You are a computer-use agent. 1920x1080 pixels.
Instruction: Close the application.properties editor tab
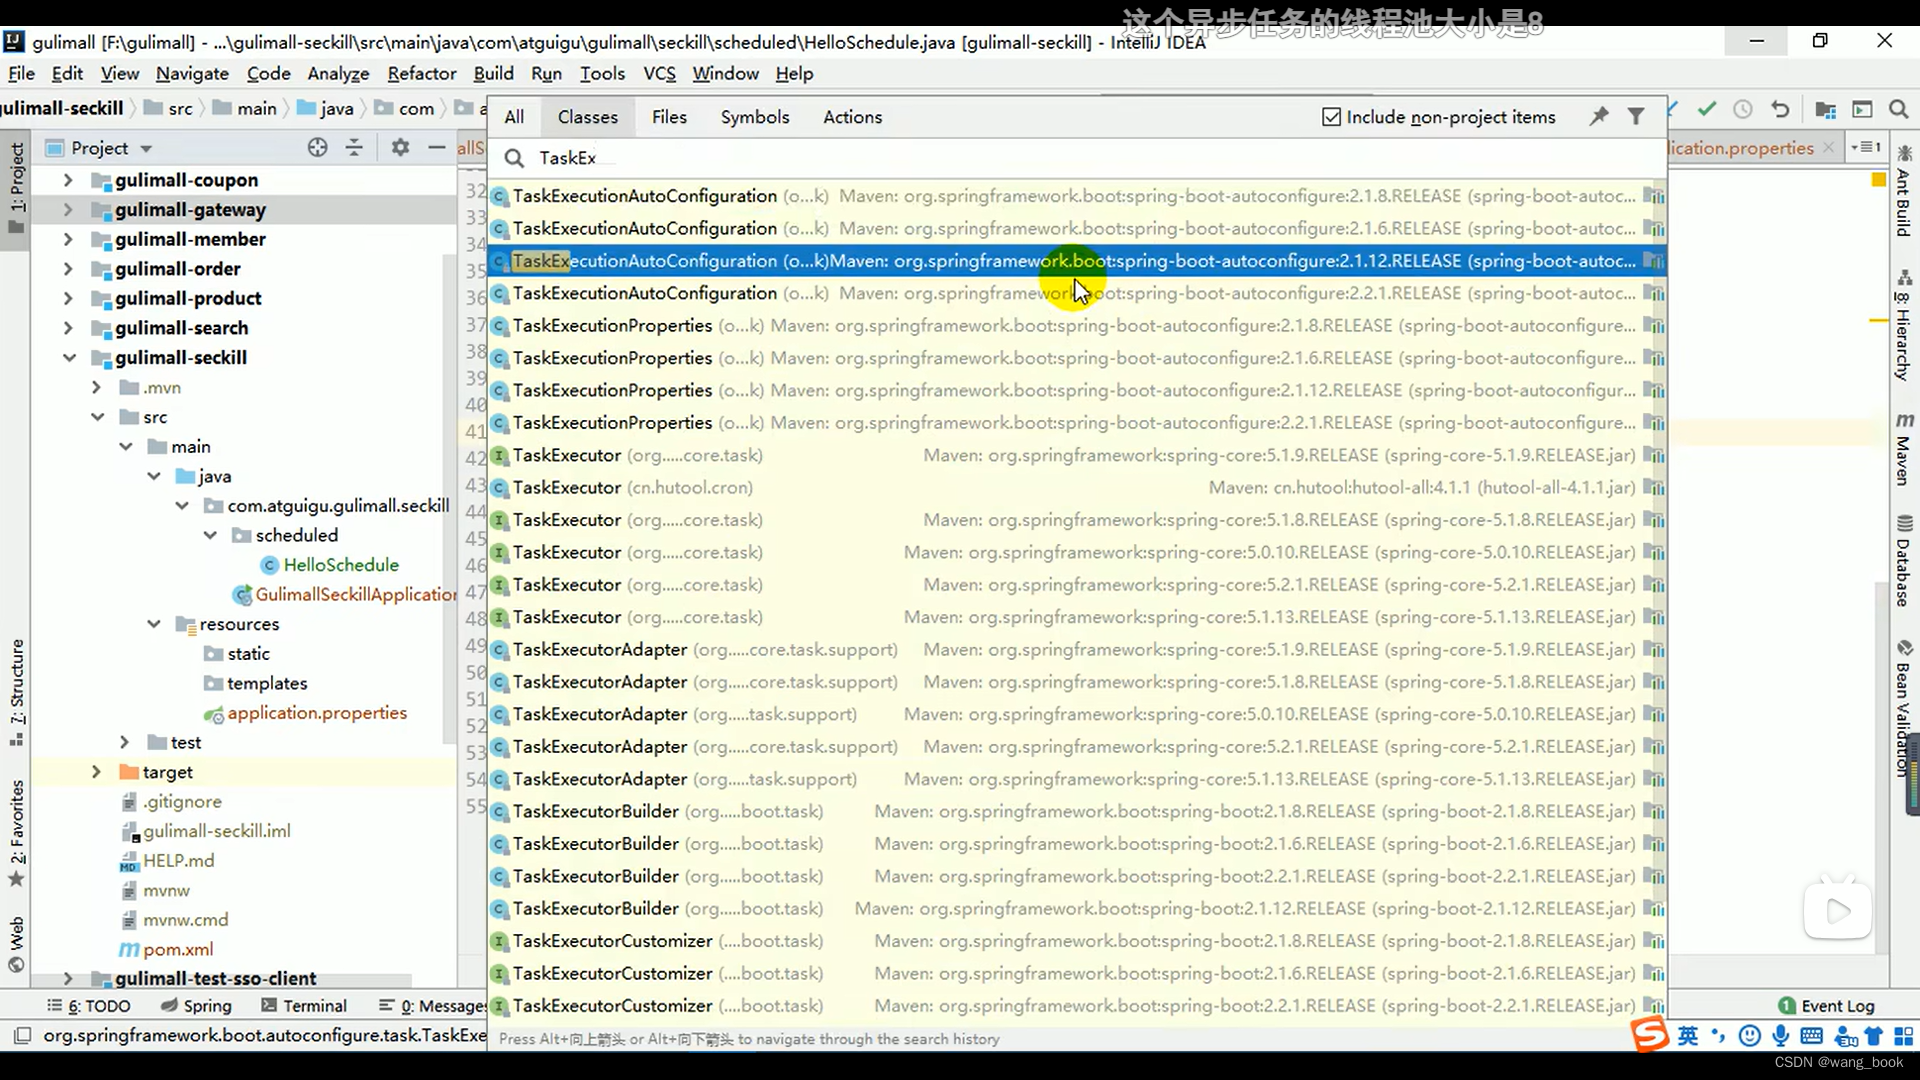pyautogui.click(x=1829, y=147)
